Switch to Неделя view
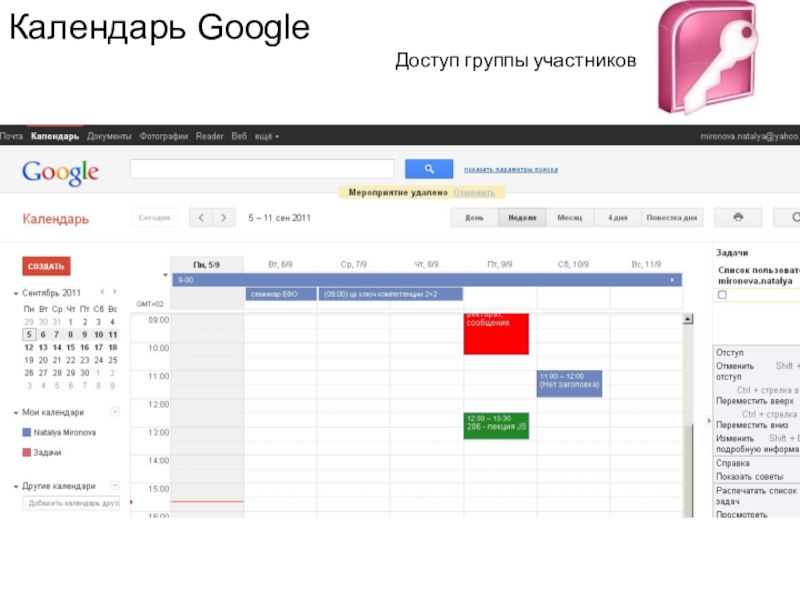 [522, 217]
